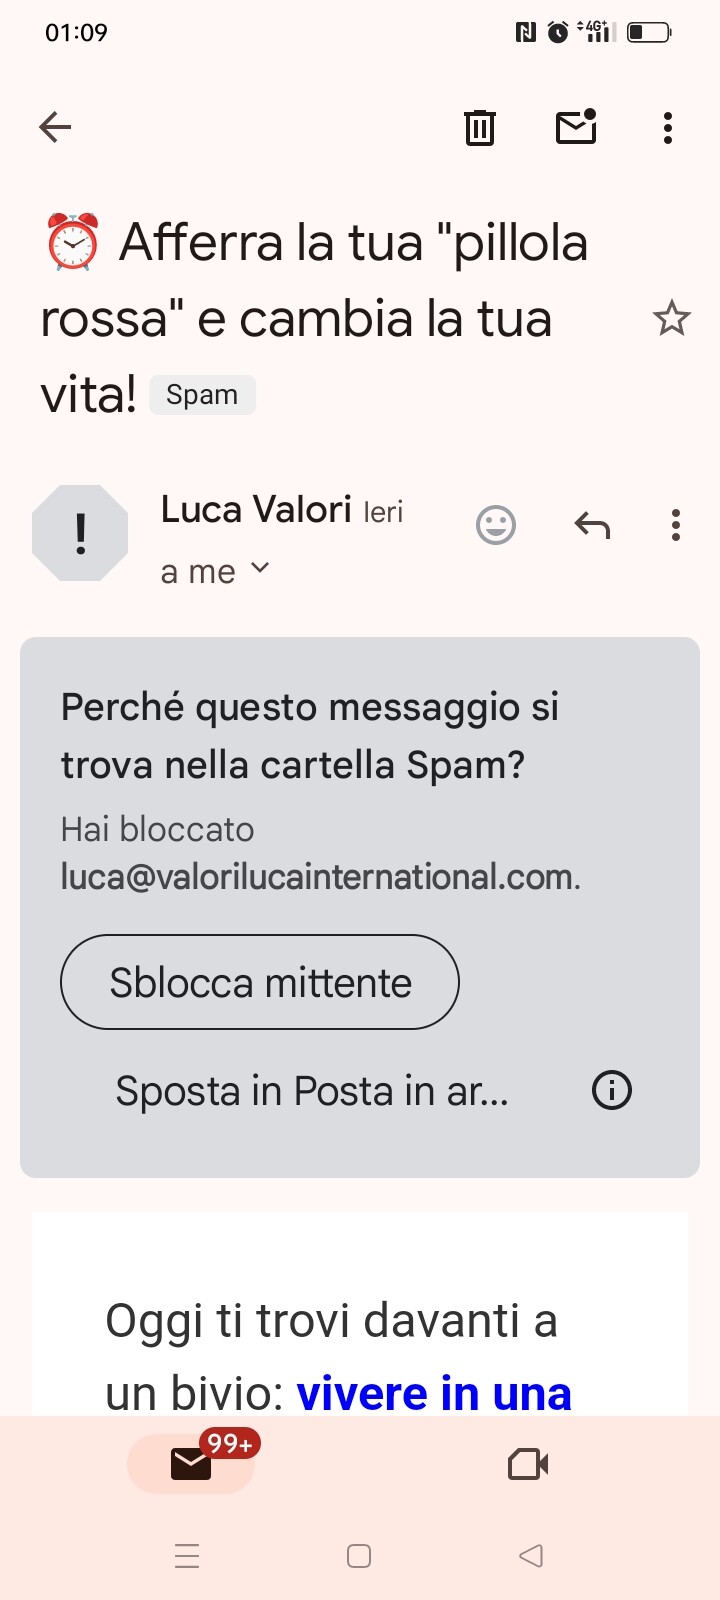Open recent apps from the navigation bar

click(x=187, y=1556)
